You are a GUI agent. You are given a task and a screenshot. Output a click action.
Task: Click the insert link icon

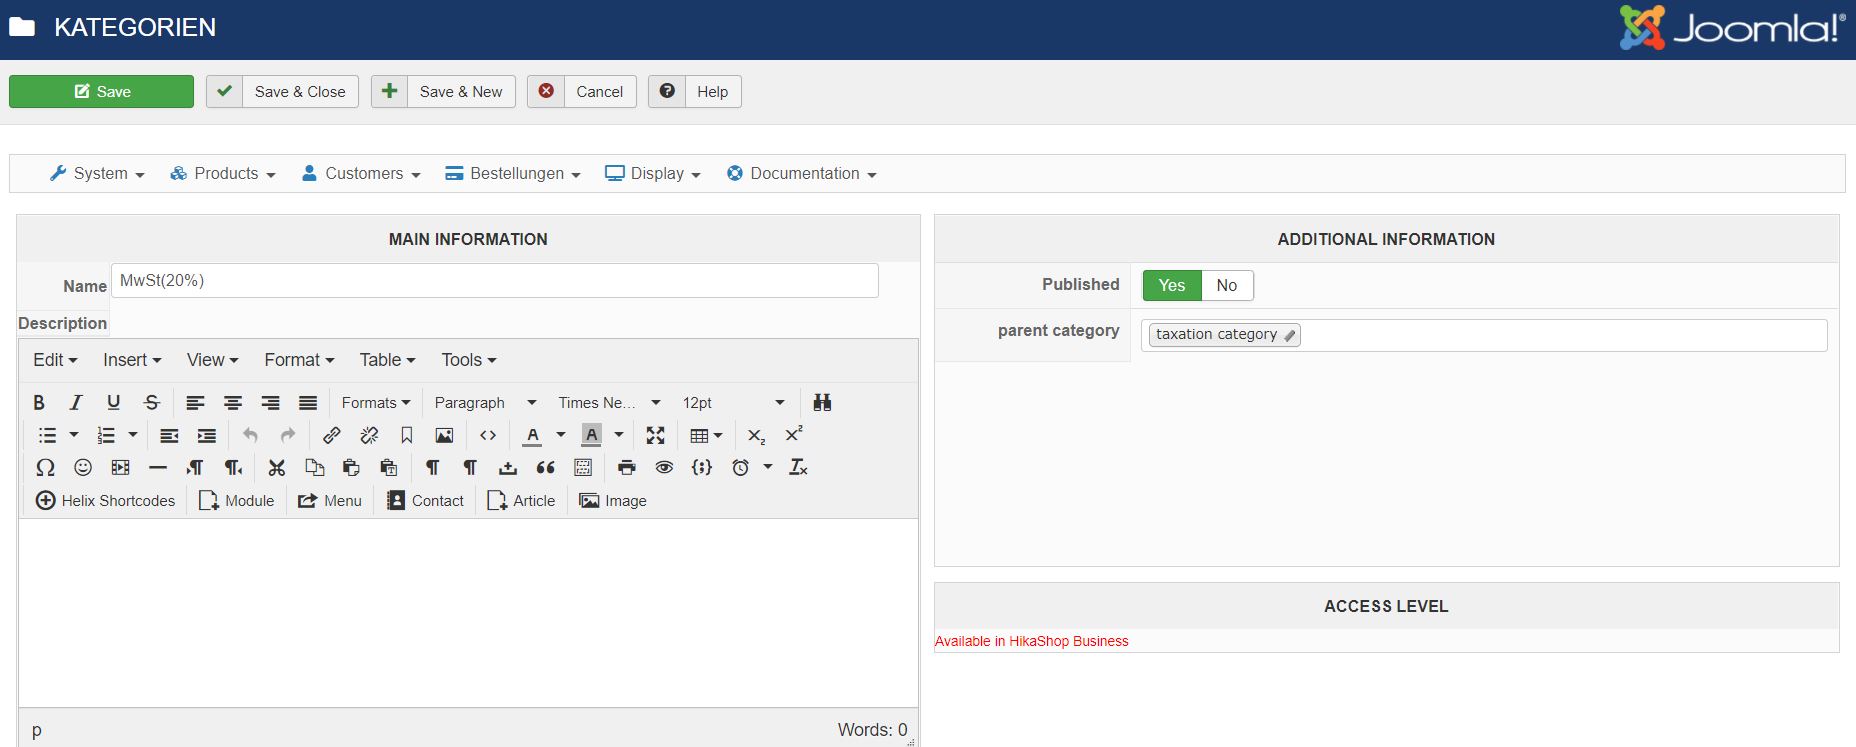pyautogui.click(x=331, y=435)
